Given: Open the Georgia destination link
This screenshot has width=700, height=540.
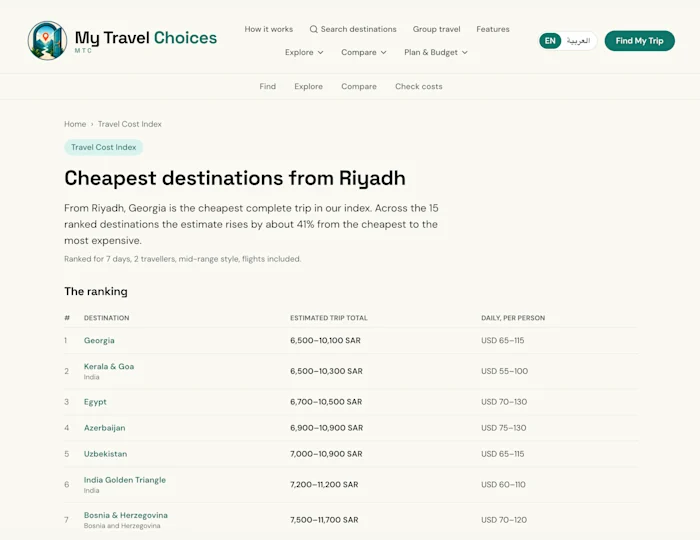Looking at the screenshot, I should coord(99,341).
